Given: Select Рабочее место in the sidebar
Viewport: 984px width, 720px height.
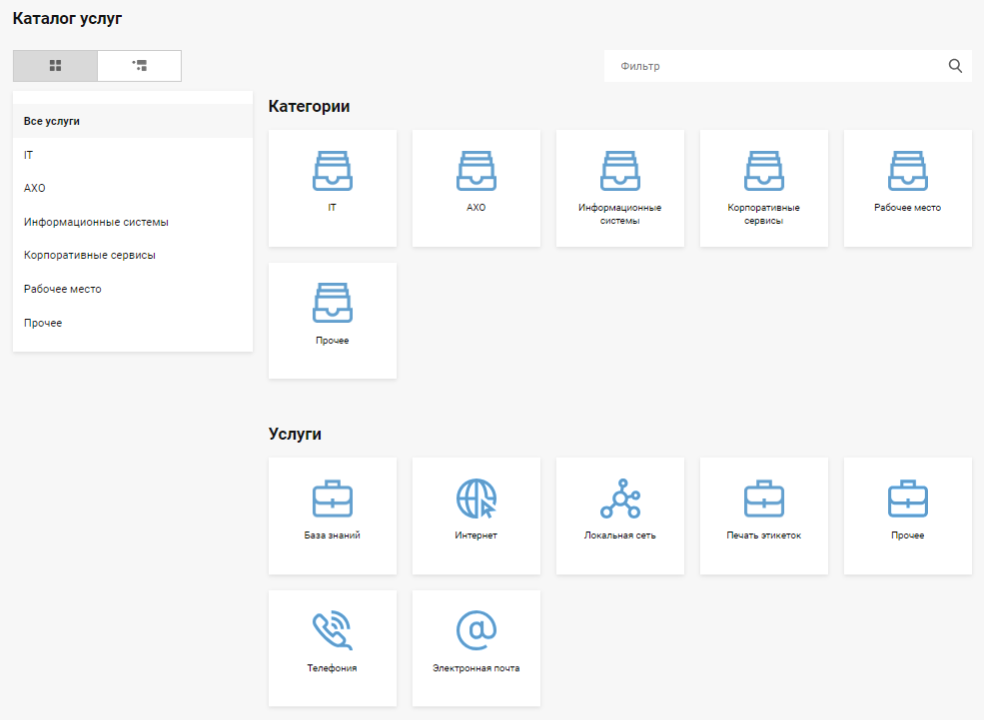Looking at the screenshot, I should coord(62,289).
